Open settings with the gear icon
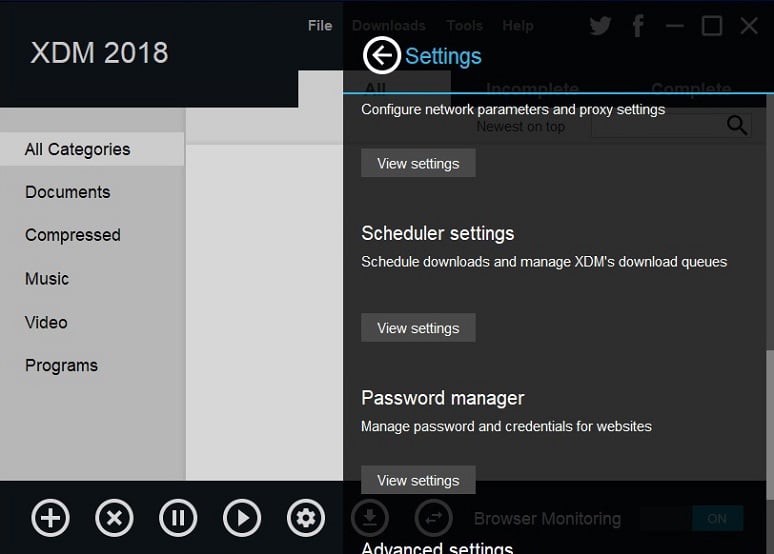Viewport: 774px width, 554px height. pos(306,518)
